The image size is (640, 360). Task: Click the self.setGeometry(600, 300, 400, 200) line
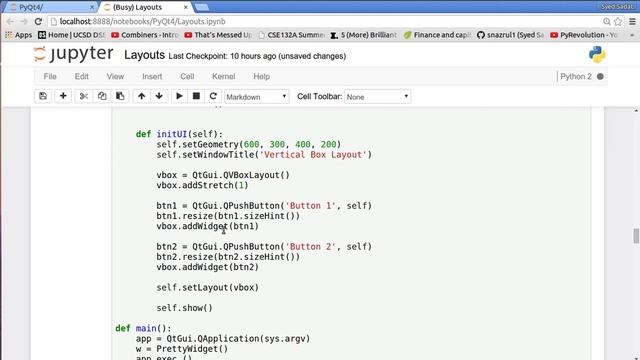(x=249, y=144)
